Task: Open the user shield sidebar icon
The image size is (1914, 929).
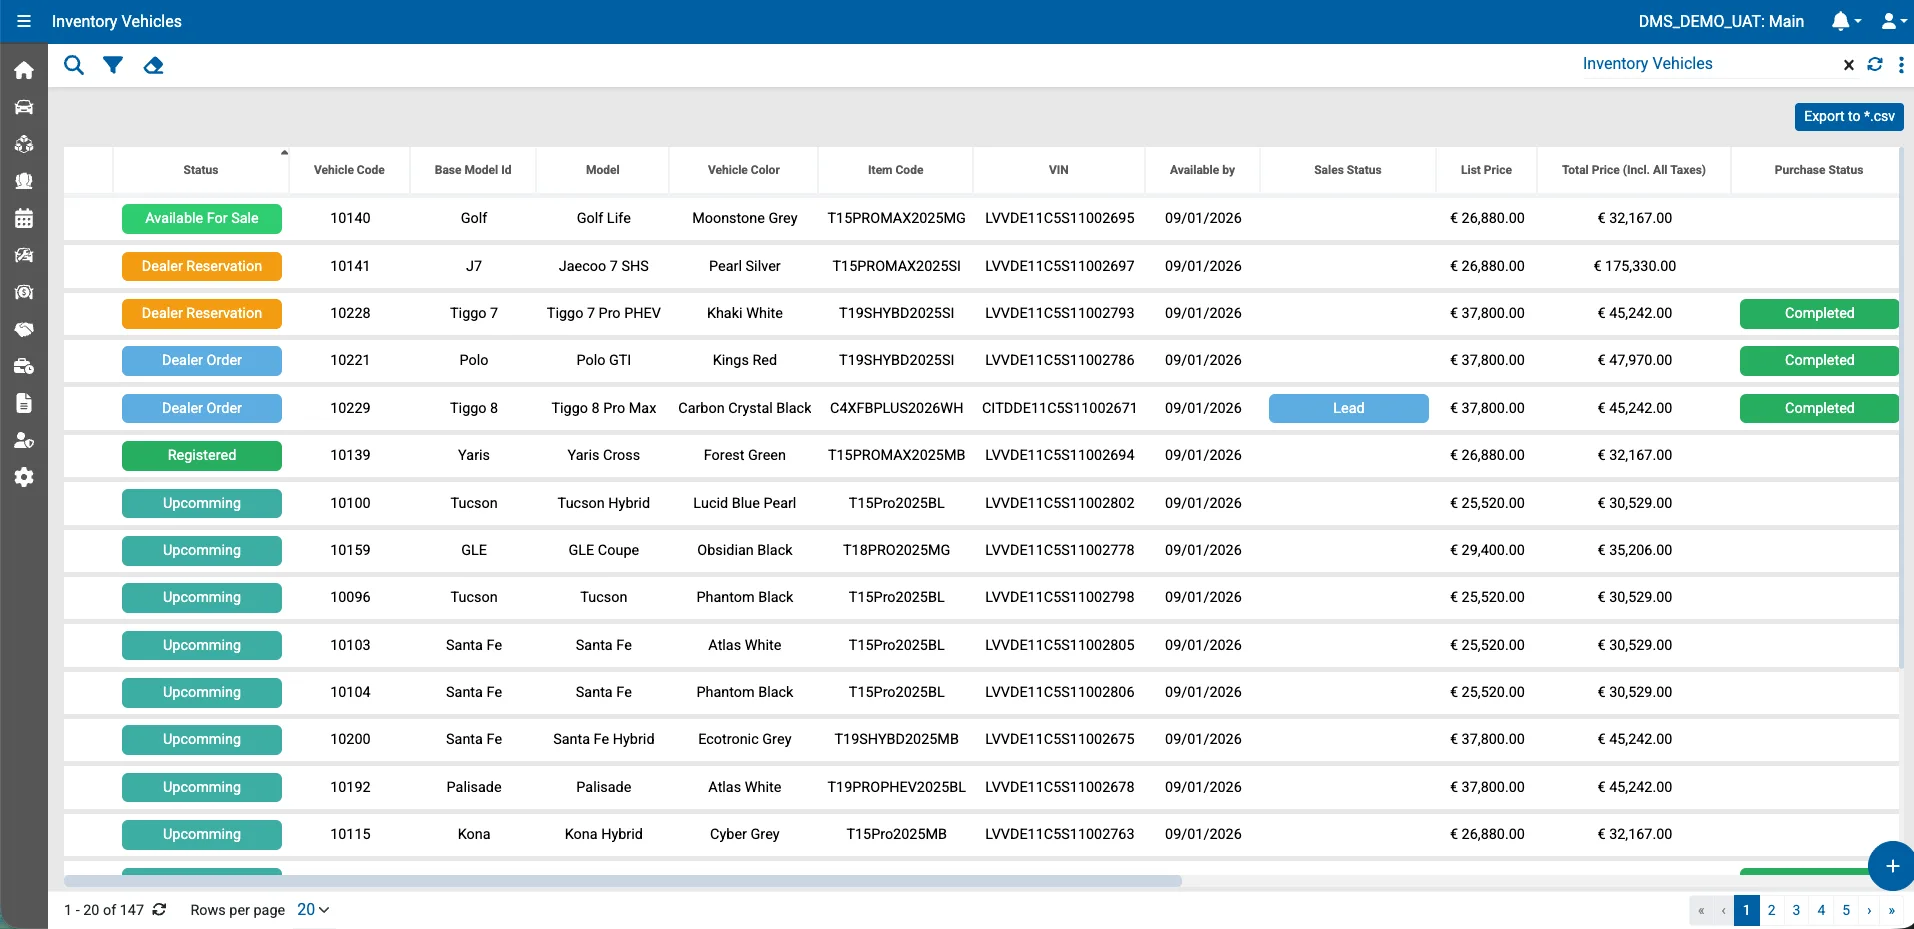Action: pos(24,440)
